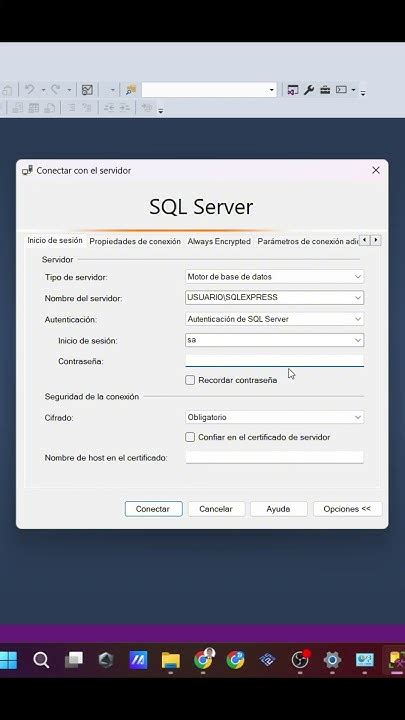Click the Cancelar button
Screen dimensions: 405x720
click(216, 509)
